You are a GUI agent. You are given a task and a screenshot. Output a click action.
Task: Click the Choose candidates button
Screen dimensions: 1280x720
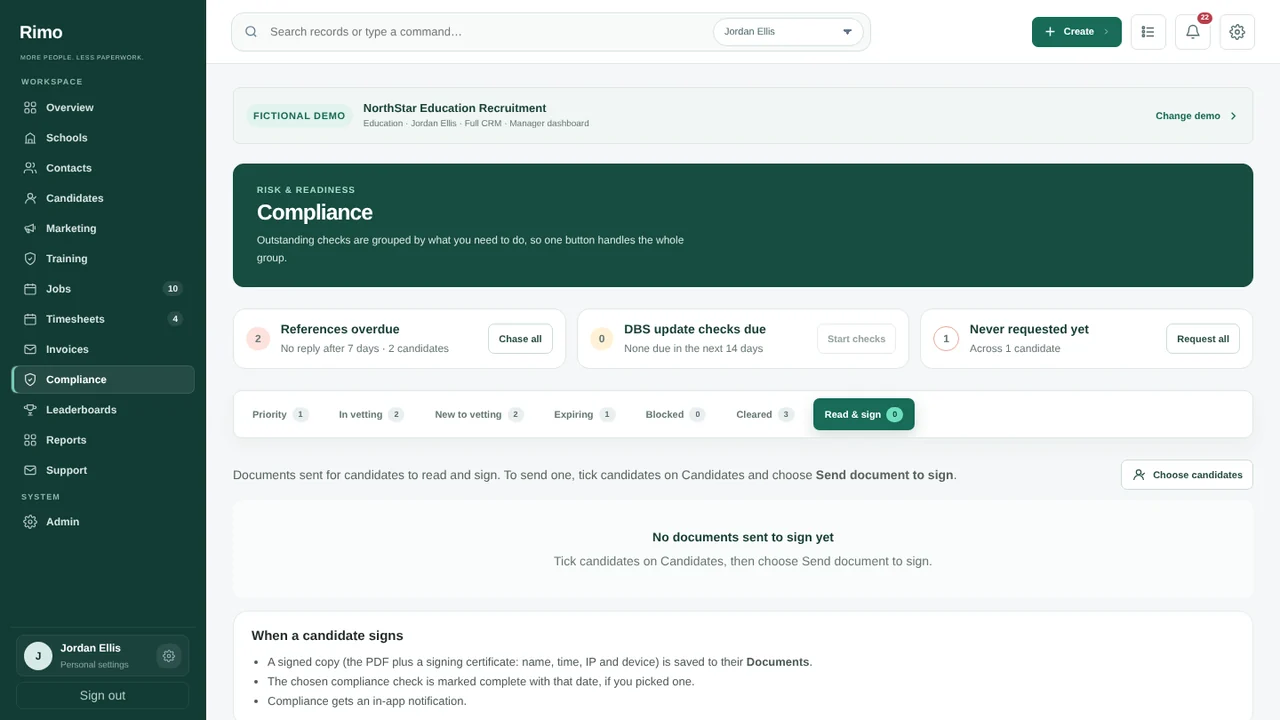pos(1187,475)
